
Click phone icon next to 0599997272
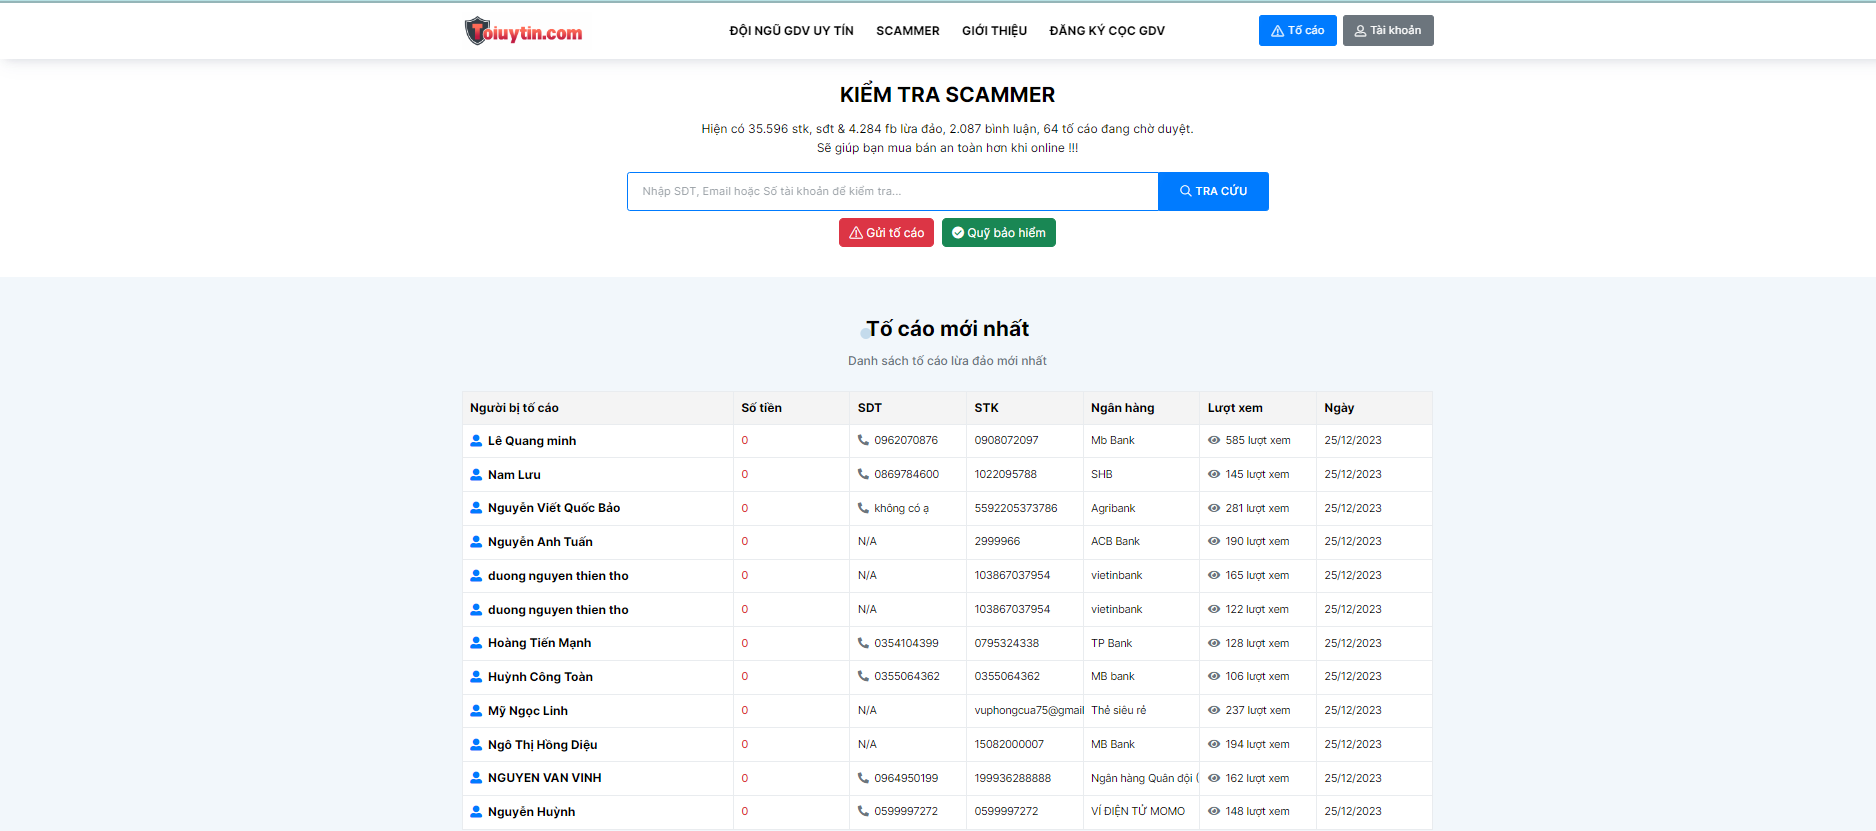tap(863, 811)
